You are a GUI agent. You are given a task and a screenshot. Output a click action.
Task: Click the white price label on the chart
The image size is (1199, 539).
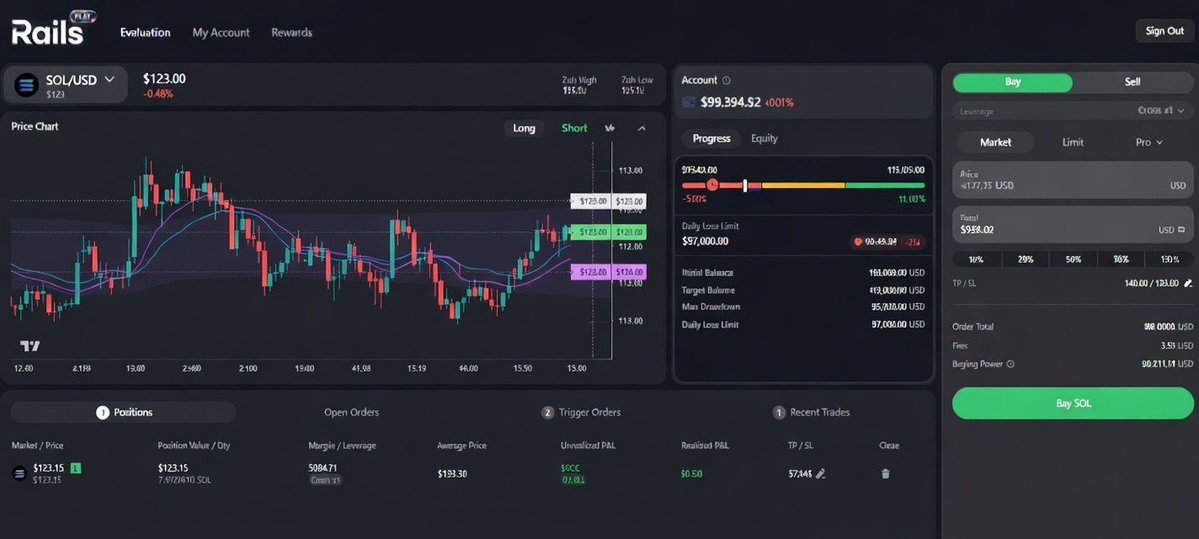[609, 201]
